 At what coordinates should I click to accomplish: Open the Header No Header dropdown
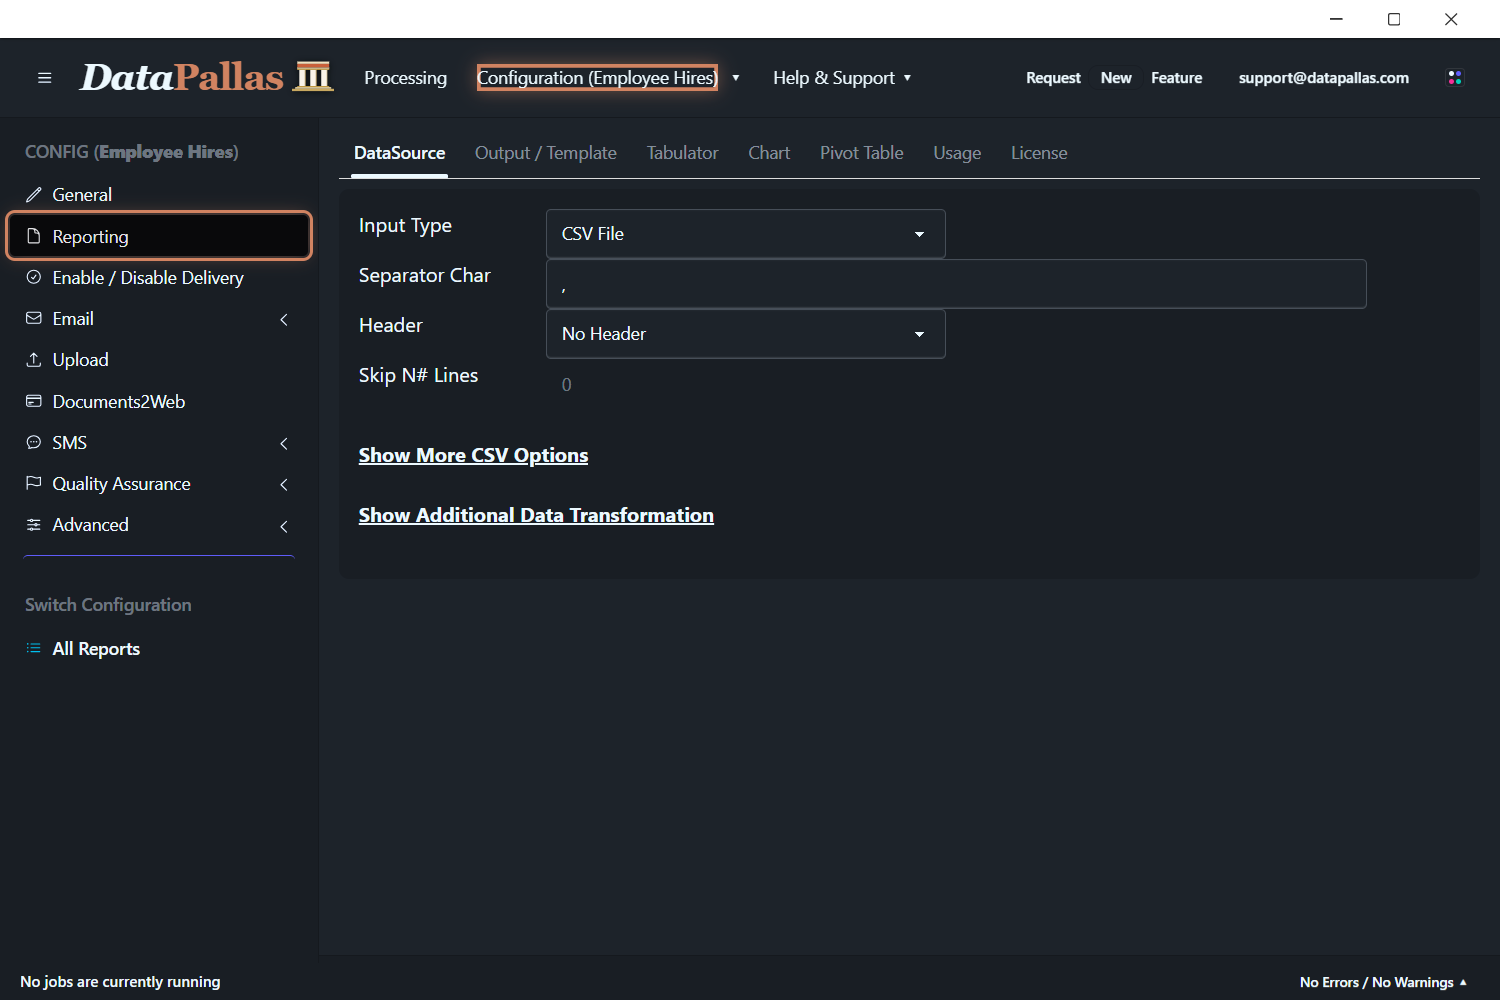pyautogui.click(x=746, y=334)
